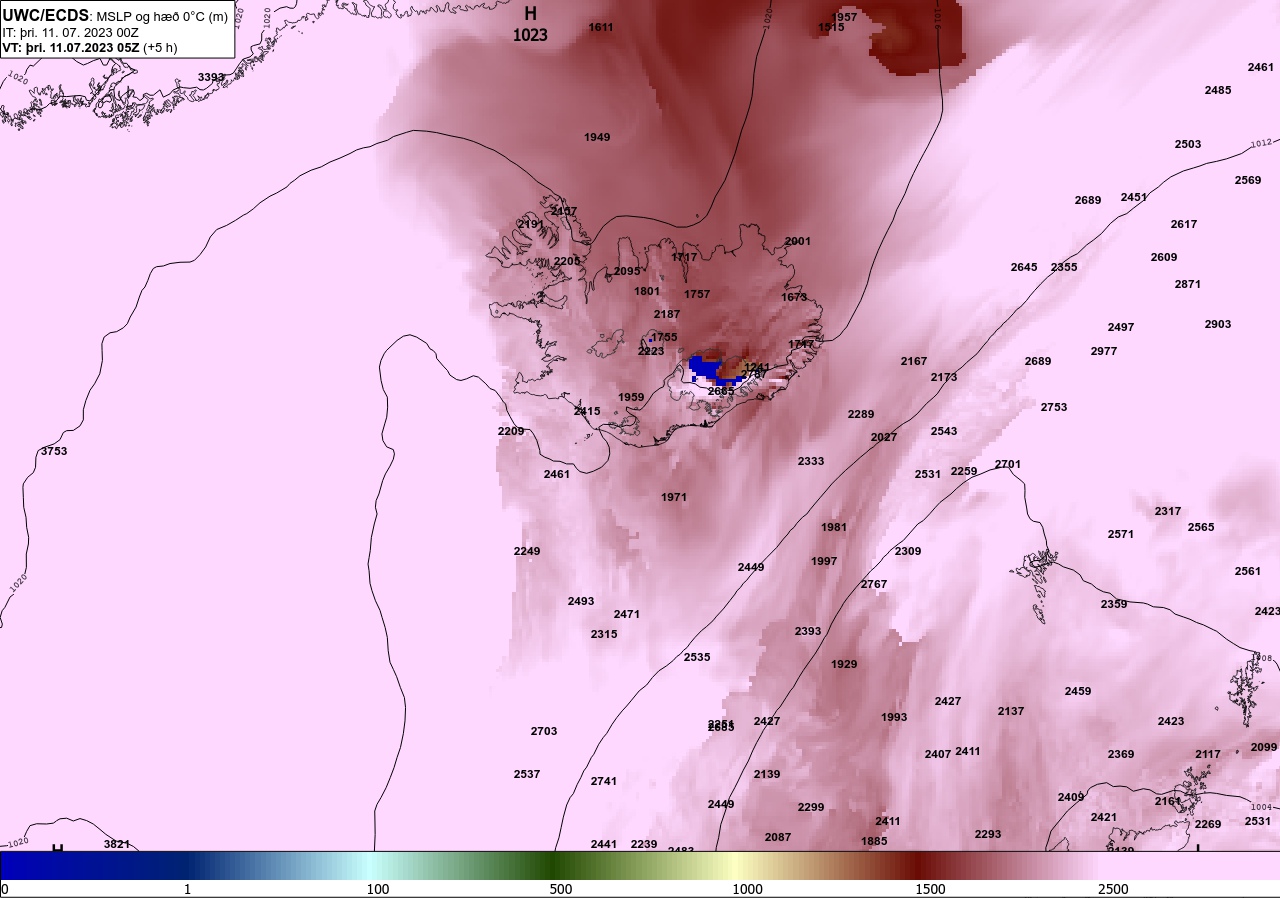The height and width of the screenshot is (898, 1280).
Task: Click the 2333 height value
Action: 811,461
